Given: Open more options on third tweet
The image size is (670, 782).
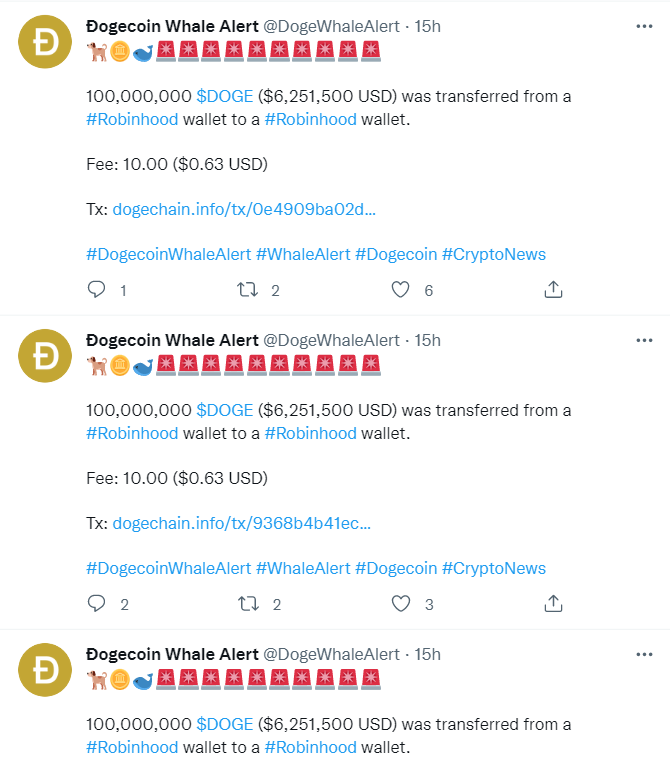Looking at the screenshot, I should tap(644, 655).
